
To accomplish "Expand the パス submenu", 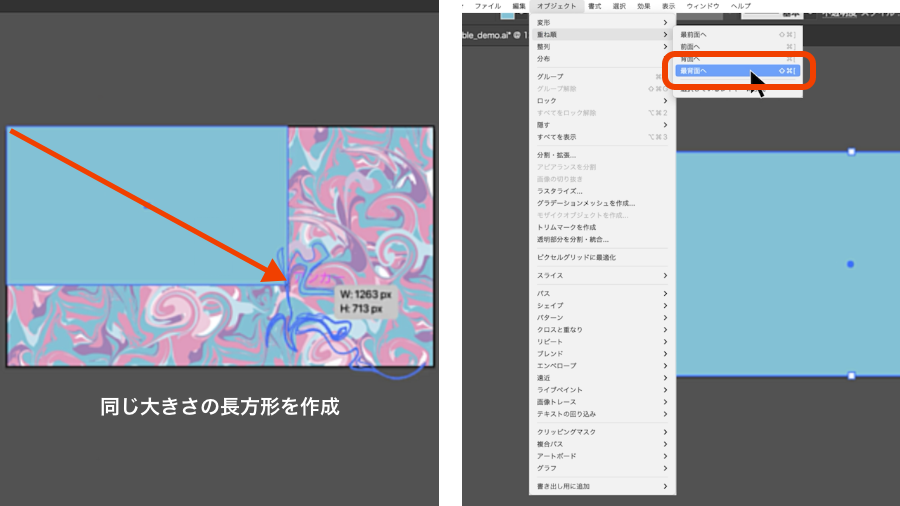I will [x=602, y=293].
